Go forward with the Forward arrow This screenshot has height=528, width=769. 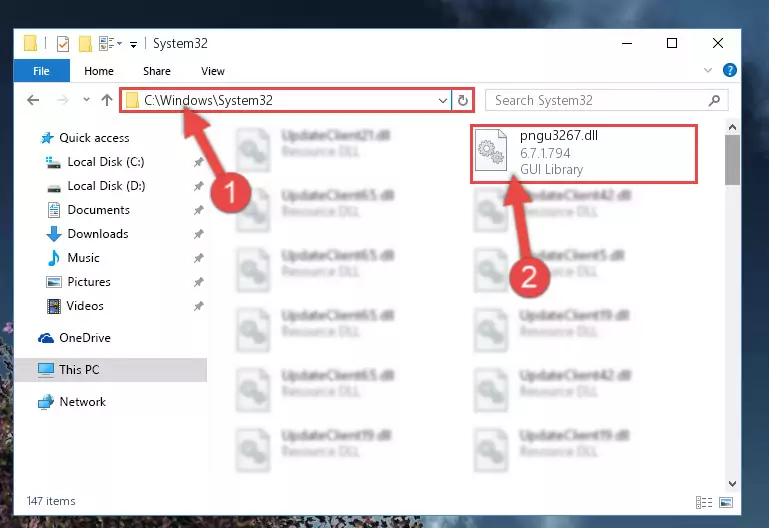[x=63, y=101]
